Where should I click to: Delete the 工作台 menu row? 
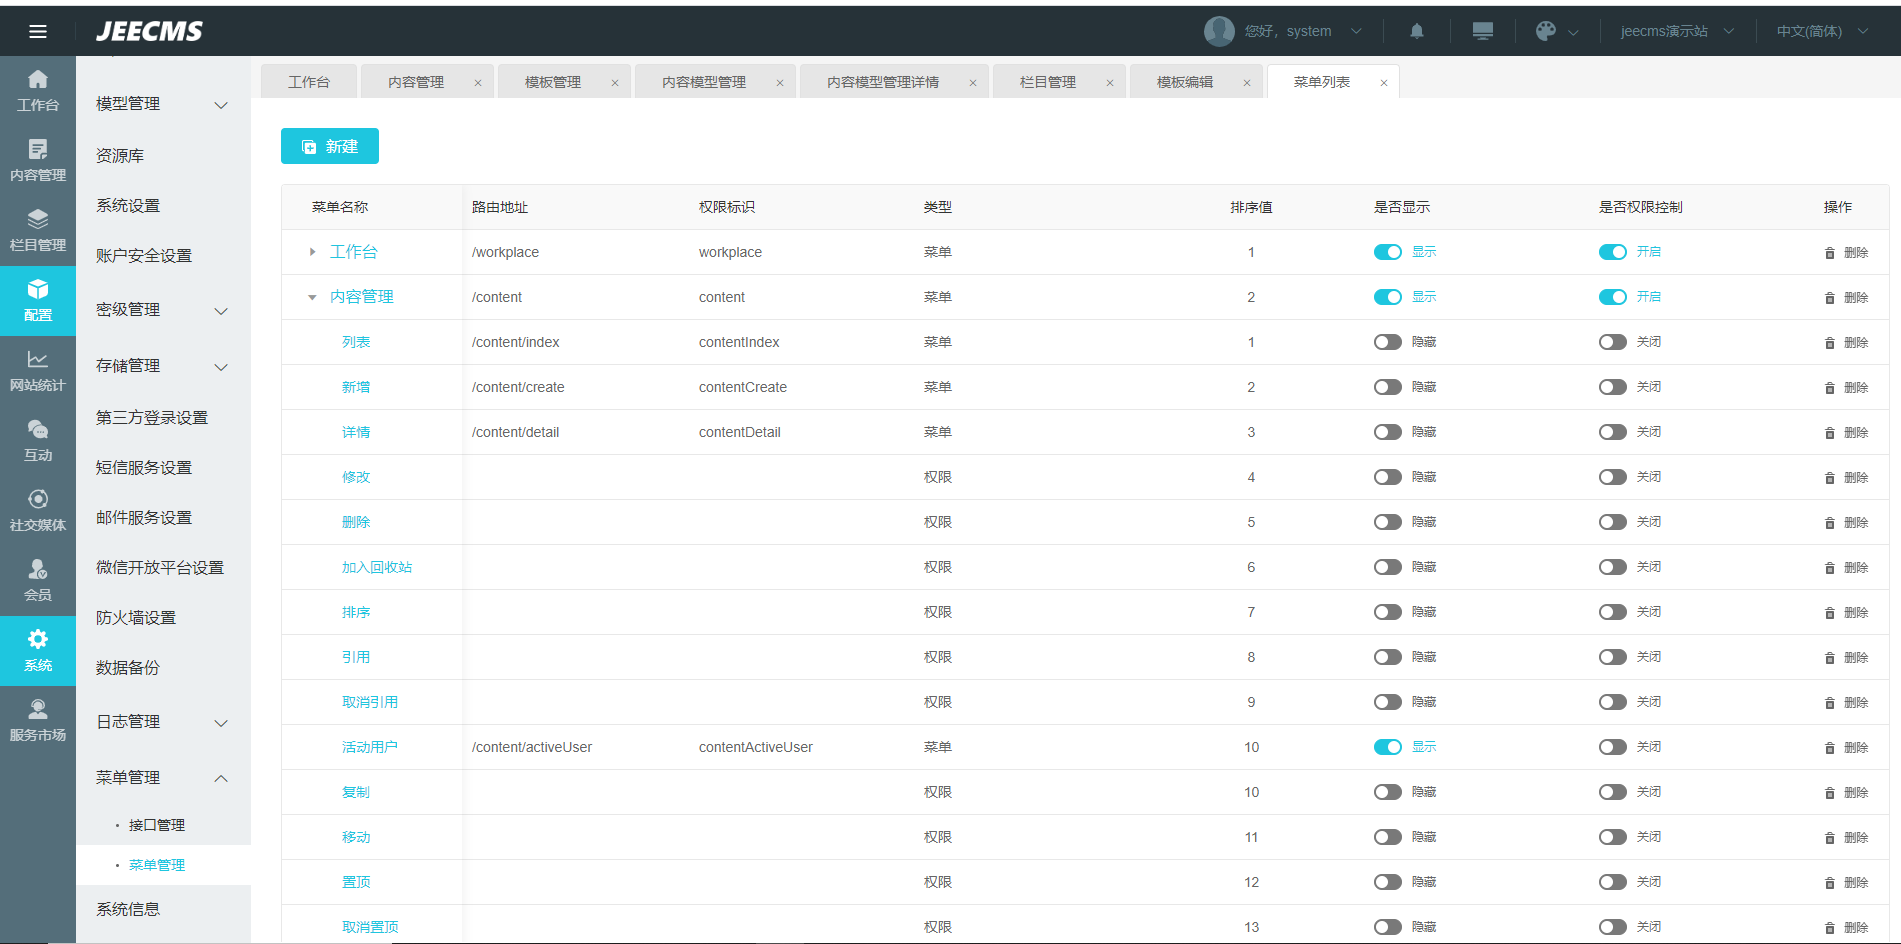1846,253
